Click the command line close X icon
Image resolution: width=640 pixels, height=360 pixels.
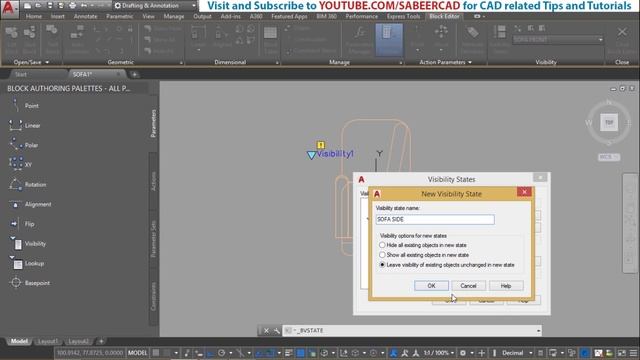(x=266, y=331)
